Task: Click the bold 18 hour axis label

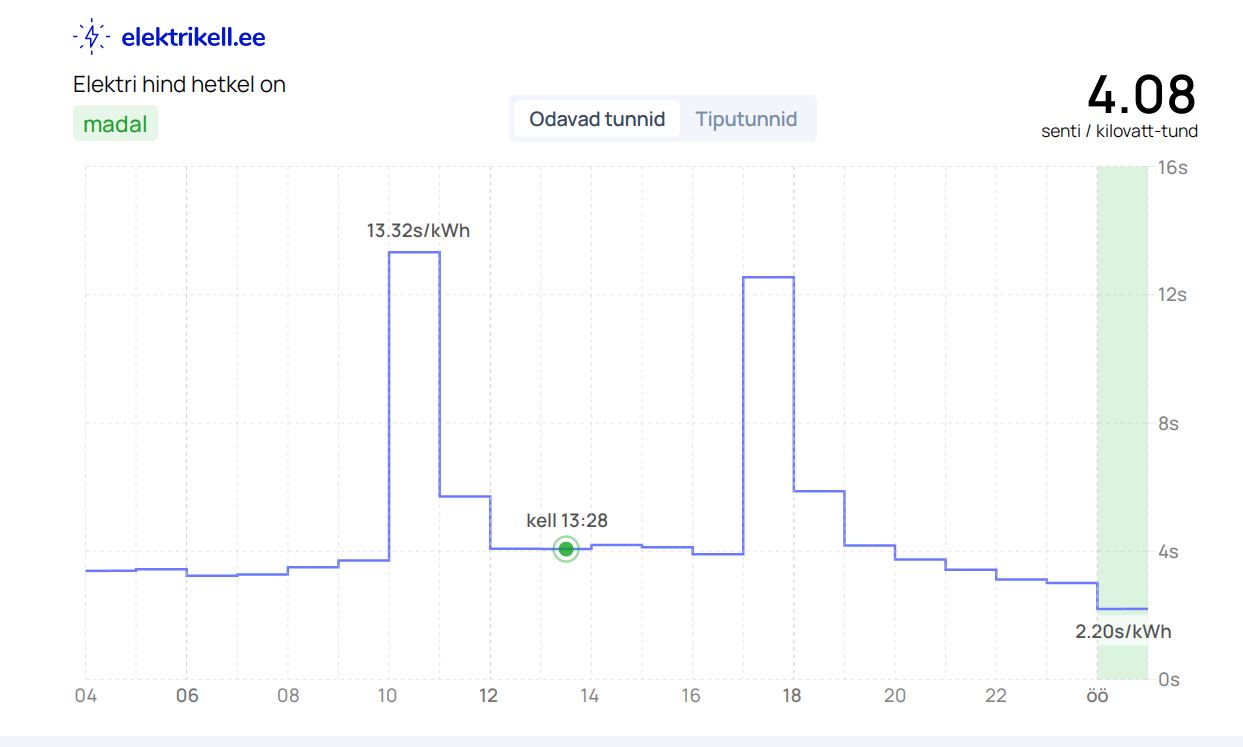Action: pyautogui.click(x=792, y=696)
